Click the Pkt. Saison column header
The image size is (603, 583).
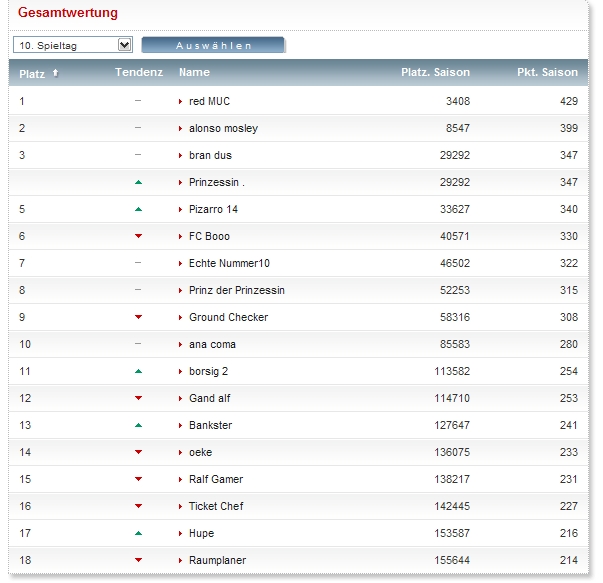[547, 73]
